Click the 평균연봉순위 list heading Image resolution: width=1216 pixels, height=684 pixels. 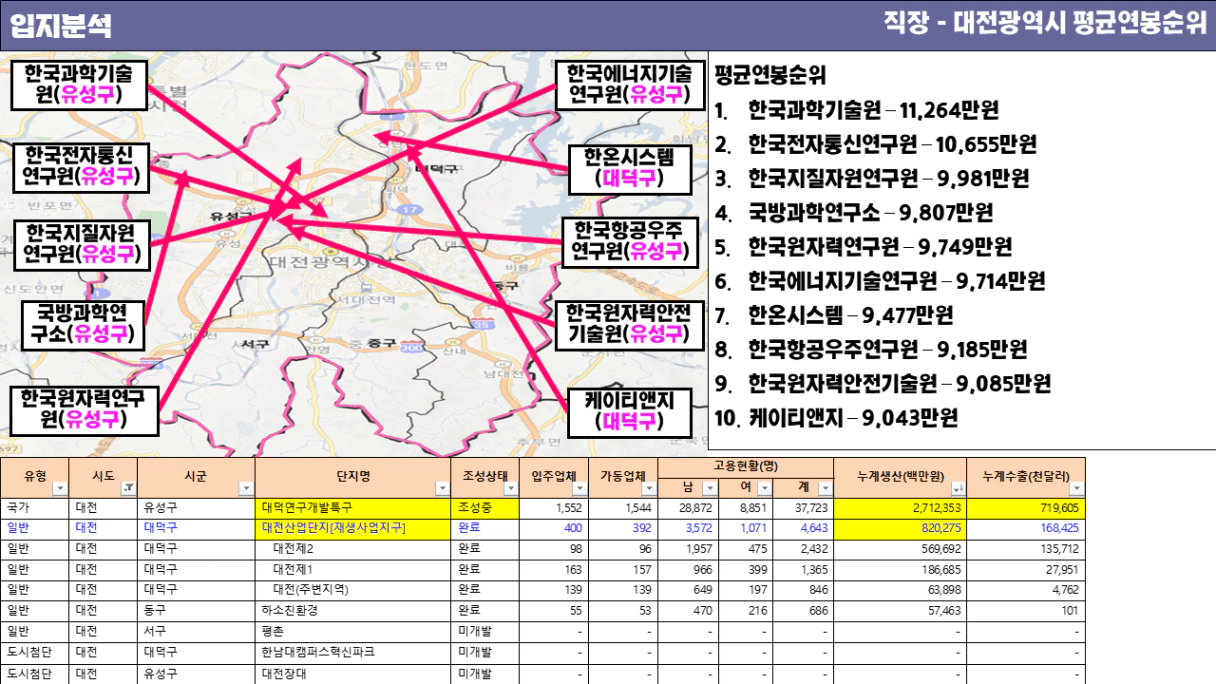[770, 76]
